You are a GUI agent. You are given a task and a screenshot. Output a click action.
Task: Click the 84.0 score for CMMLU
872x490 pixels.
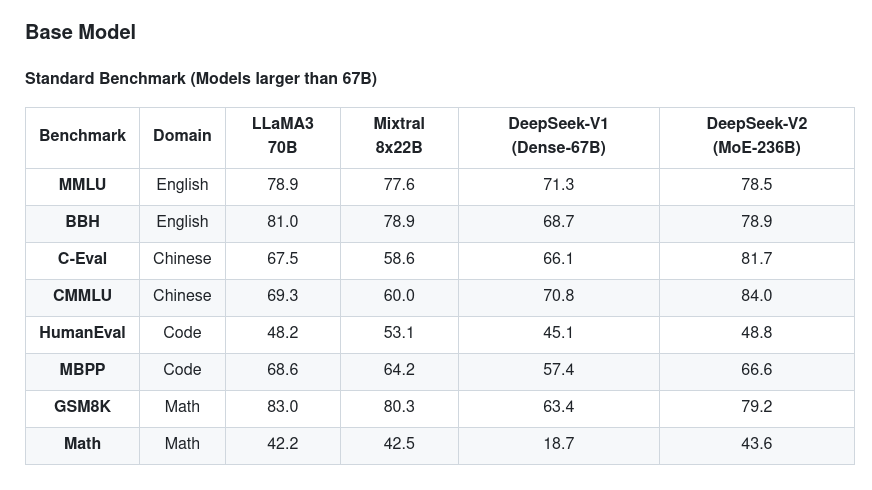756,295
